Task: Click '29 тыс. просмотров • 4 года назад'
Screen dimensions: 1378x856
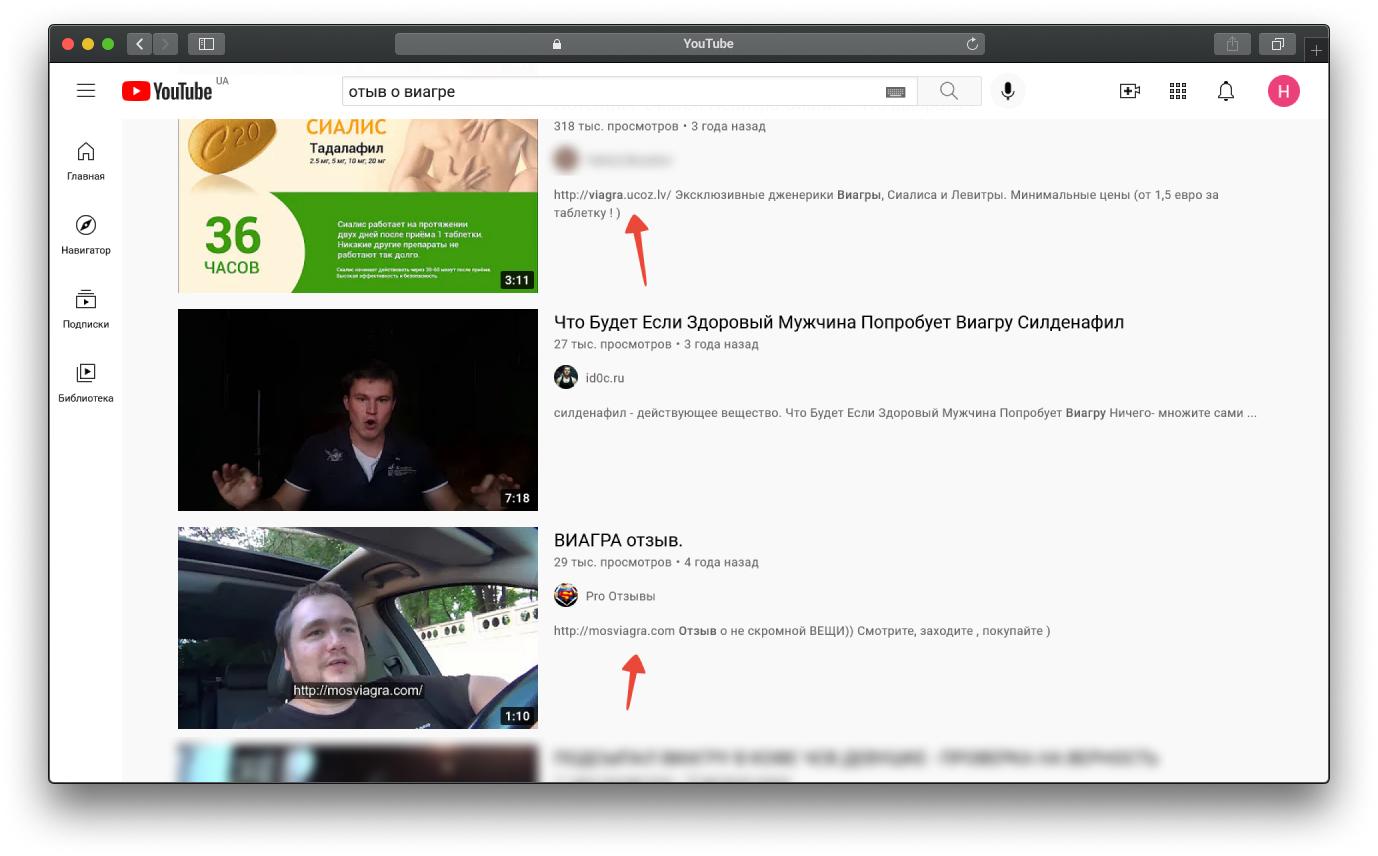Action: pyautogui.click(x=656, y=562)
